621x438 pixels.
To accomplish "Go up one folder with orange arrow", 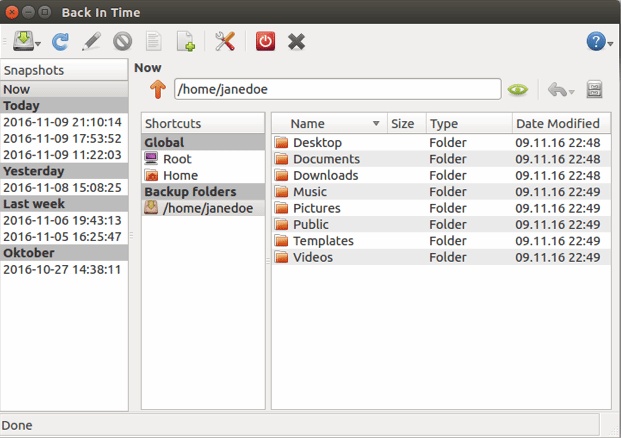I will click(x=156, y=90).
